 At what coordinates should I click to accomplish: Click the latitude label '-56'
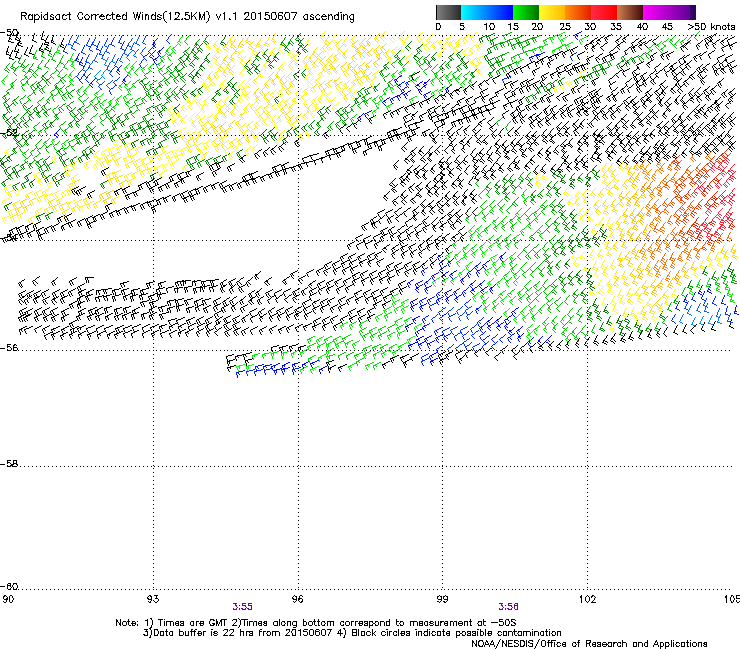point(9,348)
